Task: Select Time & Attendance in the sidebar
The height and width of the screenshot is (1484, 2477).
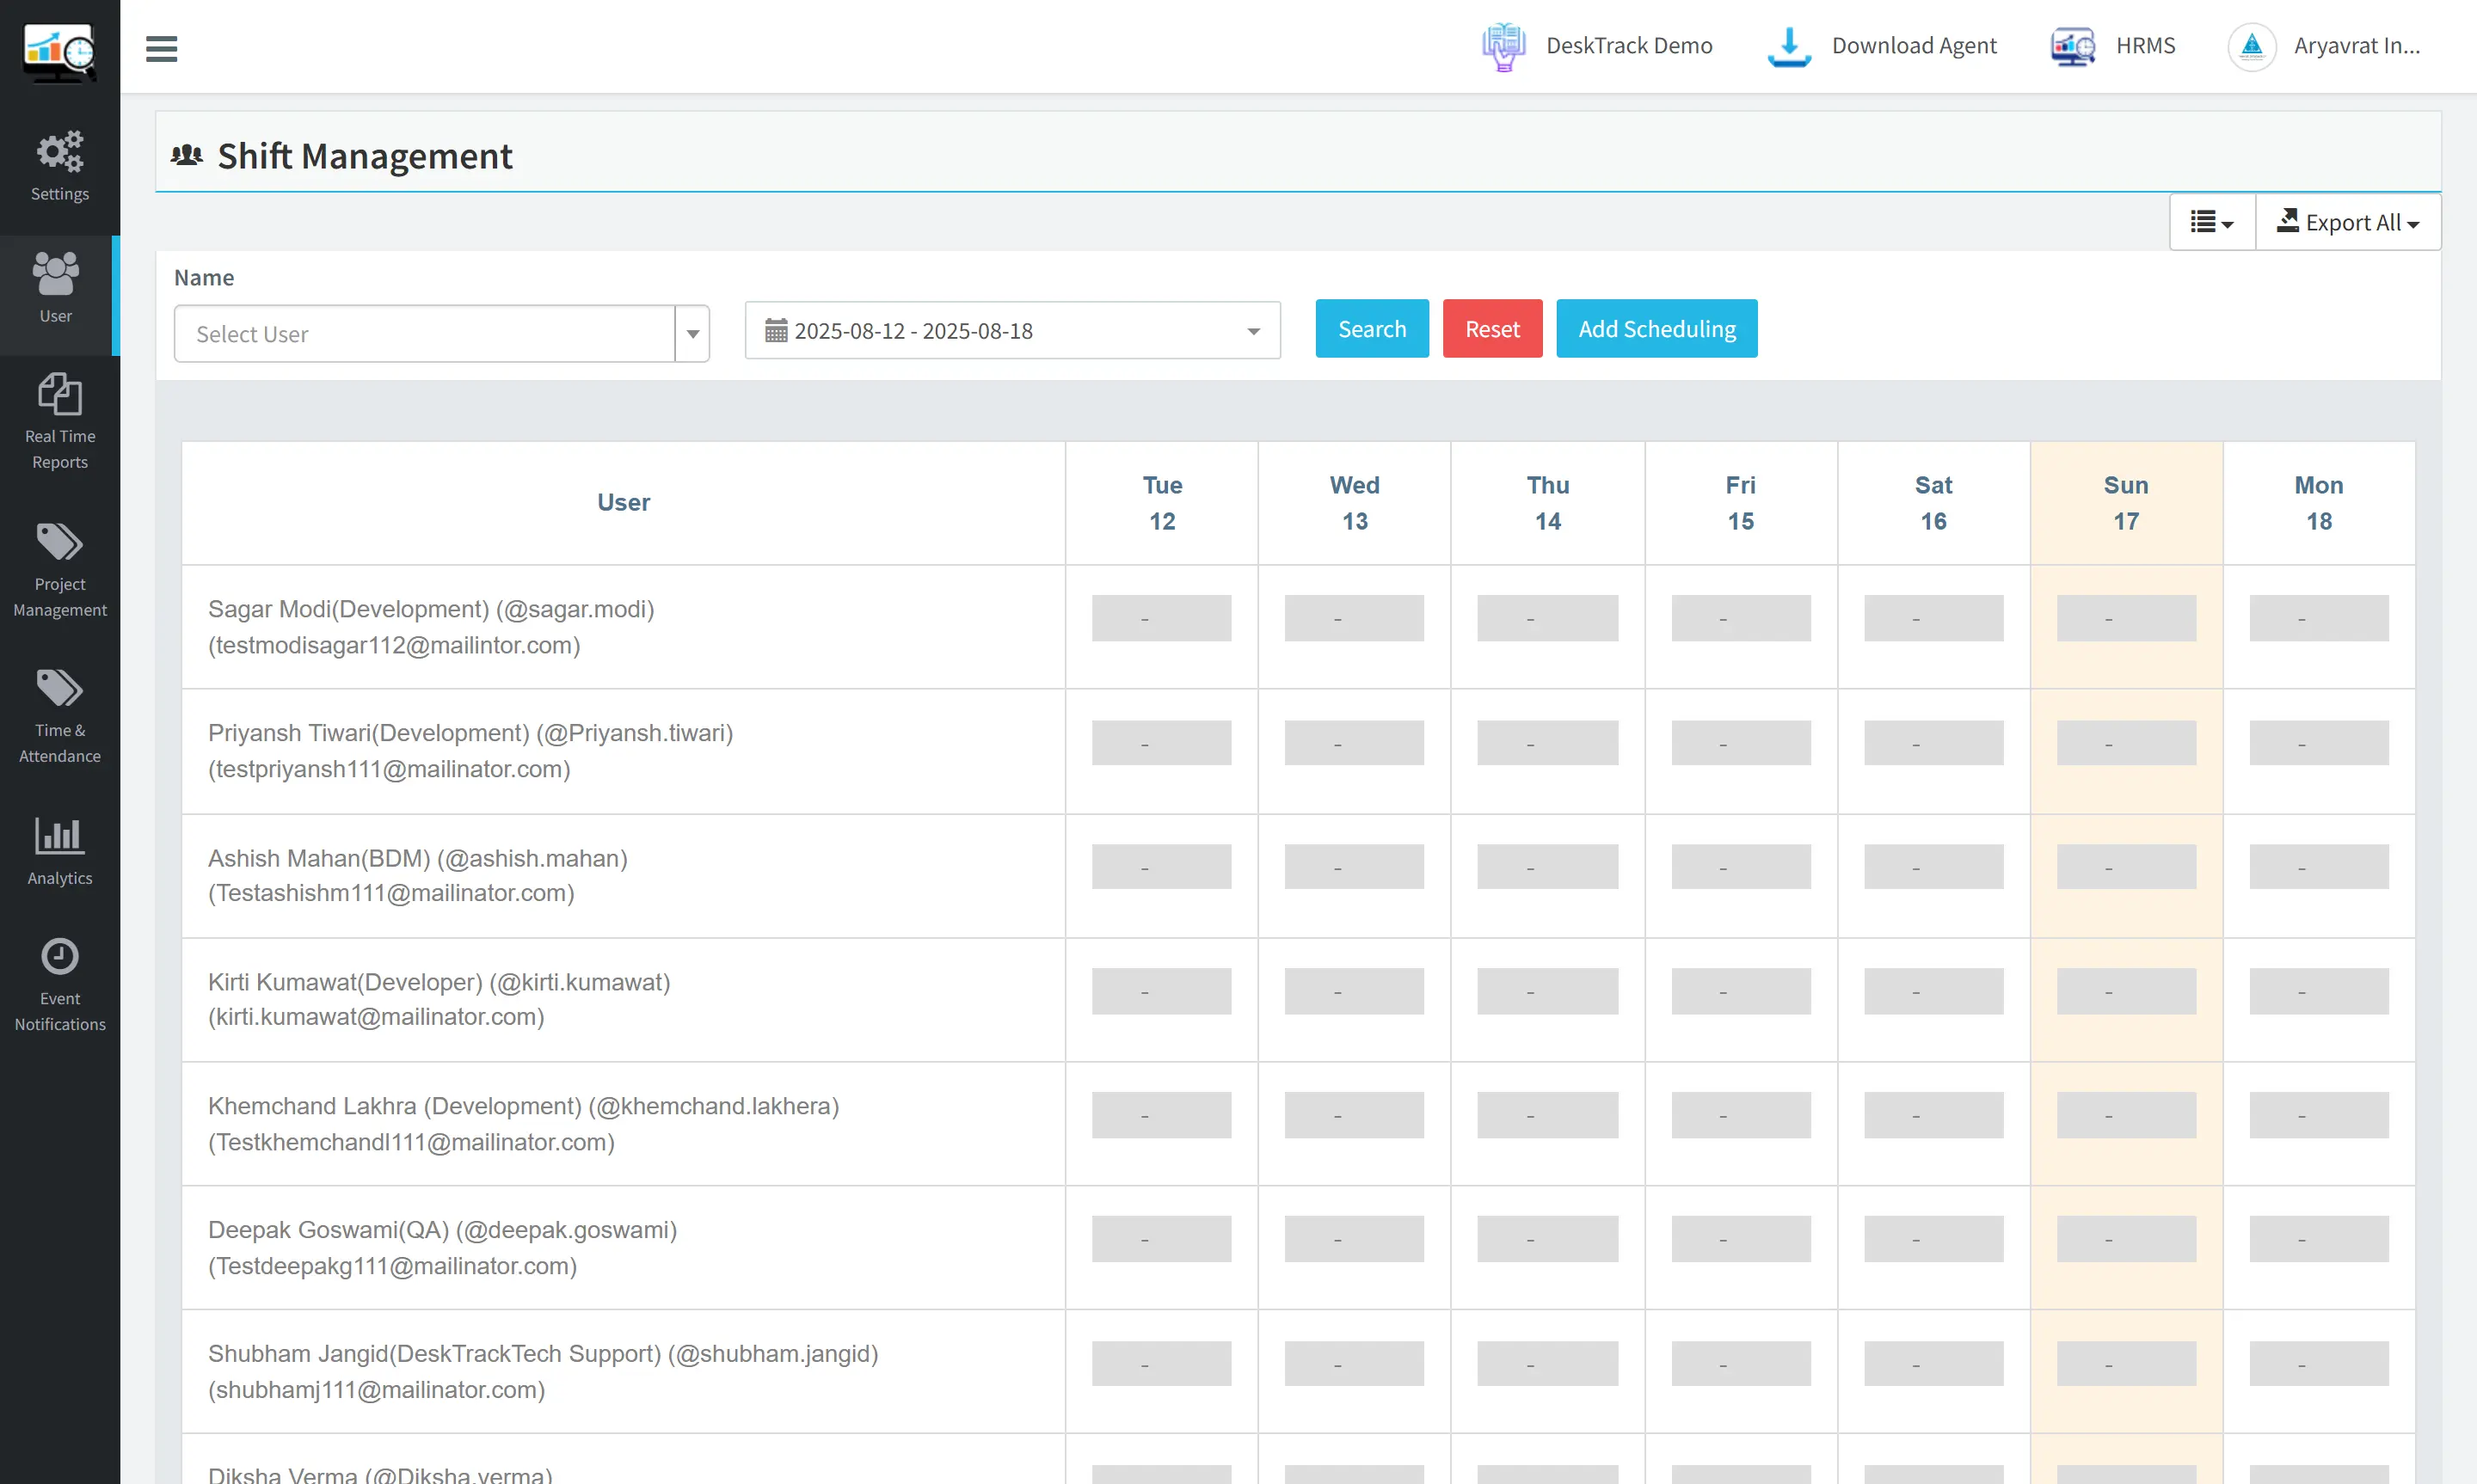Action: point(59,710)
